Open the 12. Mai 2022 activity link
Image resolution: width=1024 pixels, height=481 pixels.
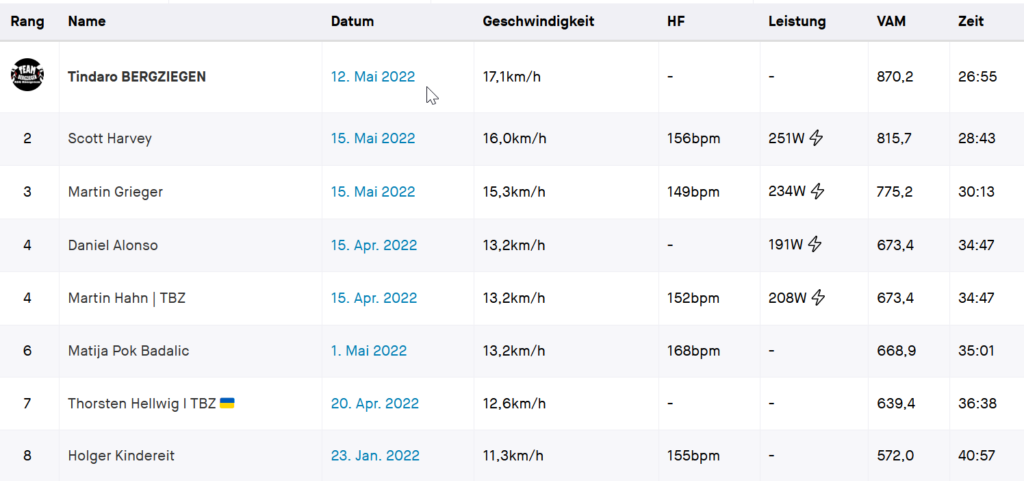point(373,76)
